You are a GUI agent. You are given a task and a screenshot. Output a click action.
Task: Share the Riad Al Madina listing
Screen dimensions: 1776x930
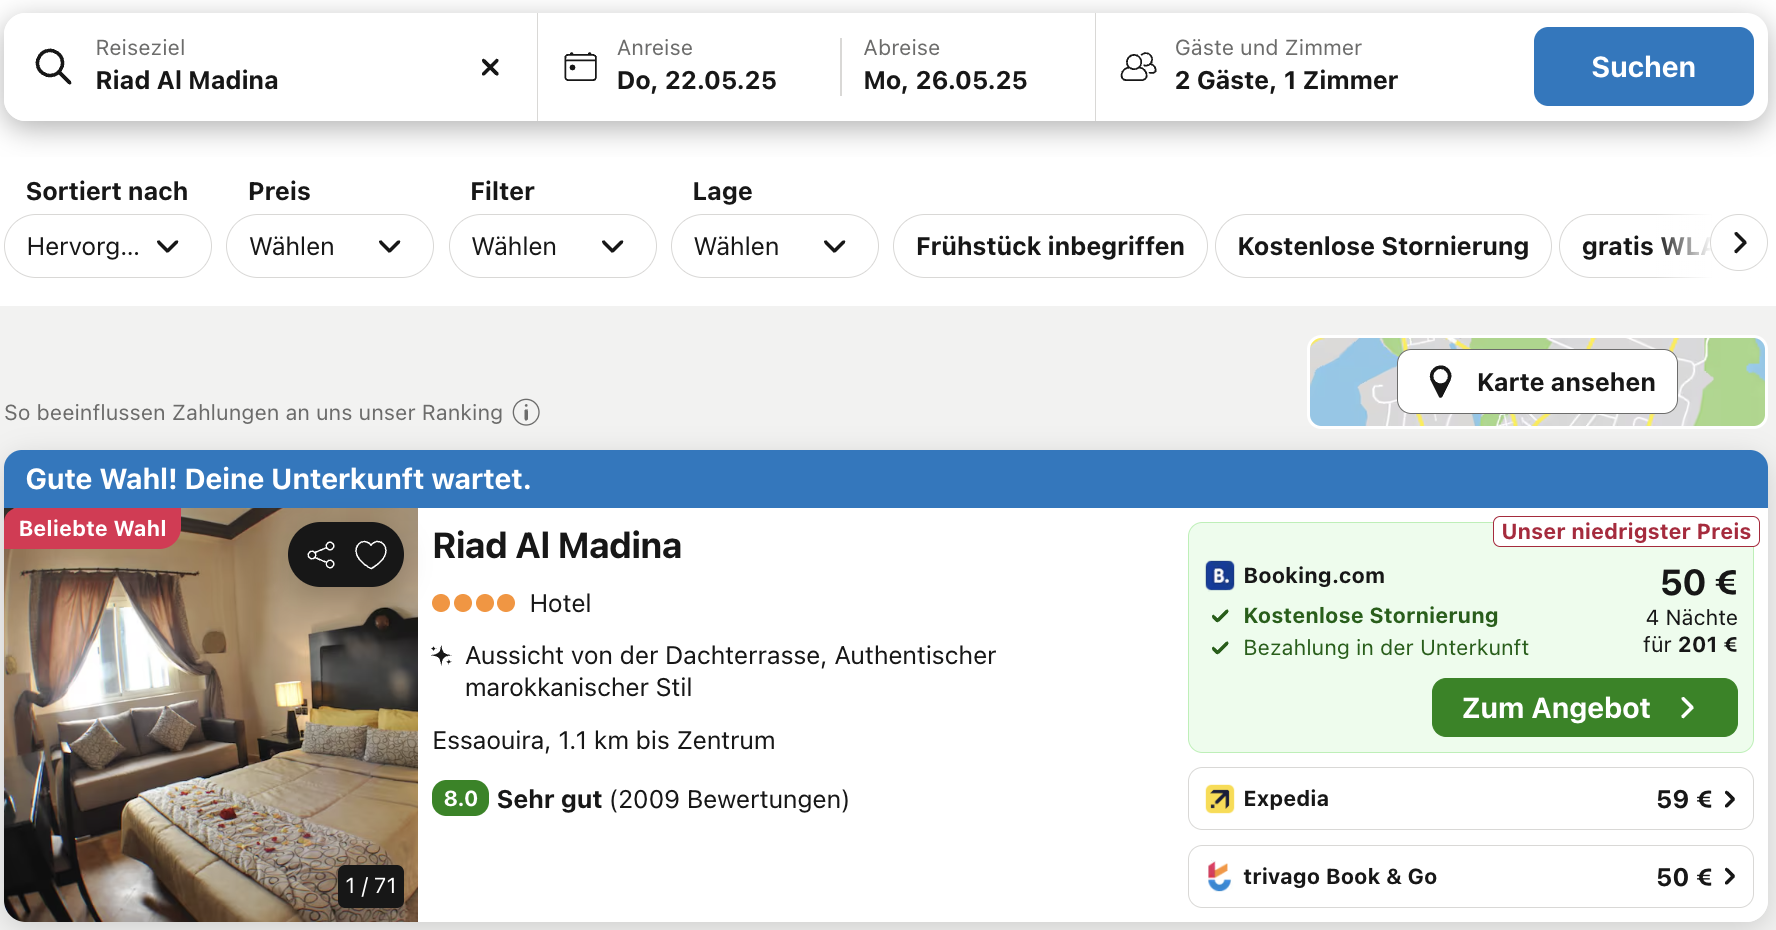click(x=321, y=555)
